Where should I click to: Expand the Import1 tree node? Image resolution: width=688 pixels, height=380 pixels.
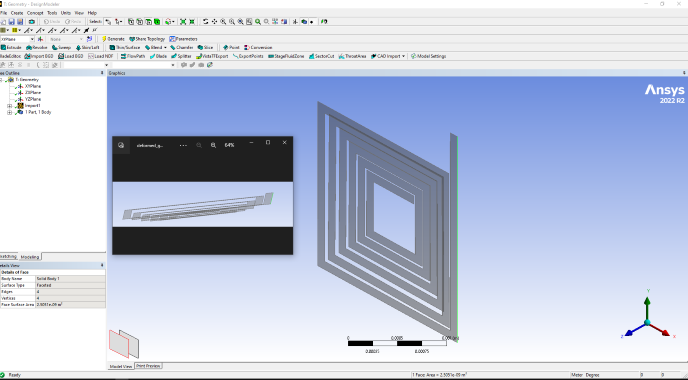click(10, 106)
